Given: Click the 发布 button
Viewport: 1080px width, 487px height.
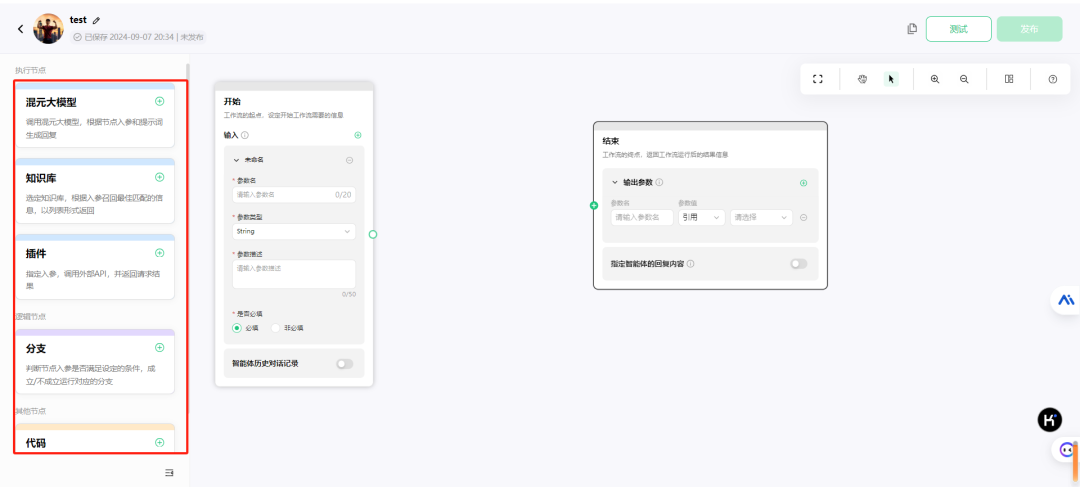Looking at the screenshot, I should tap(1028, 29).
